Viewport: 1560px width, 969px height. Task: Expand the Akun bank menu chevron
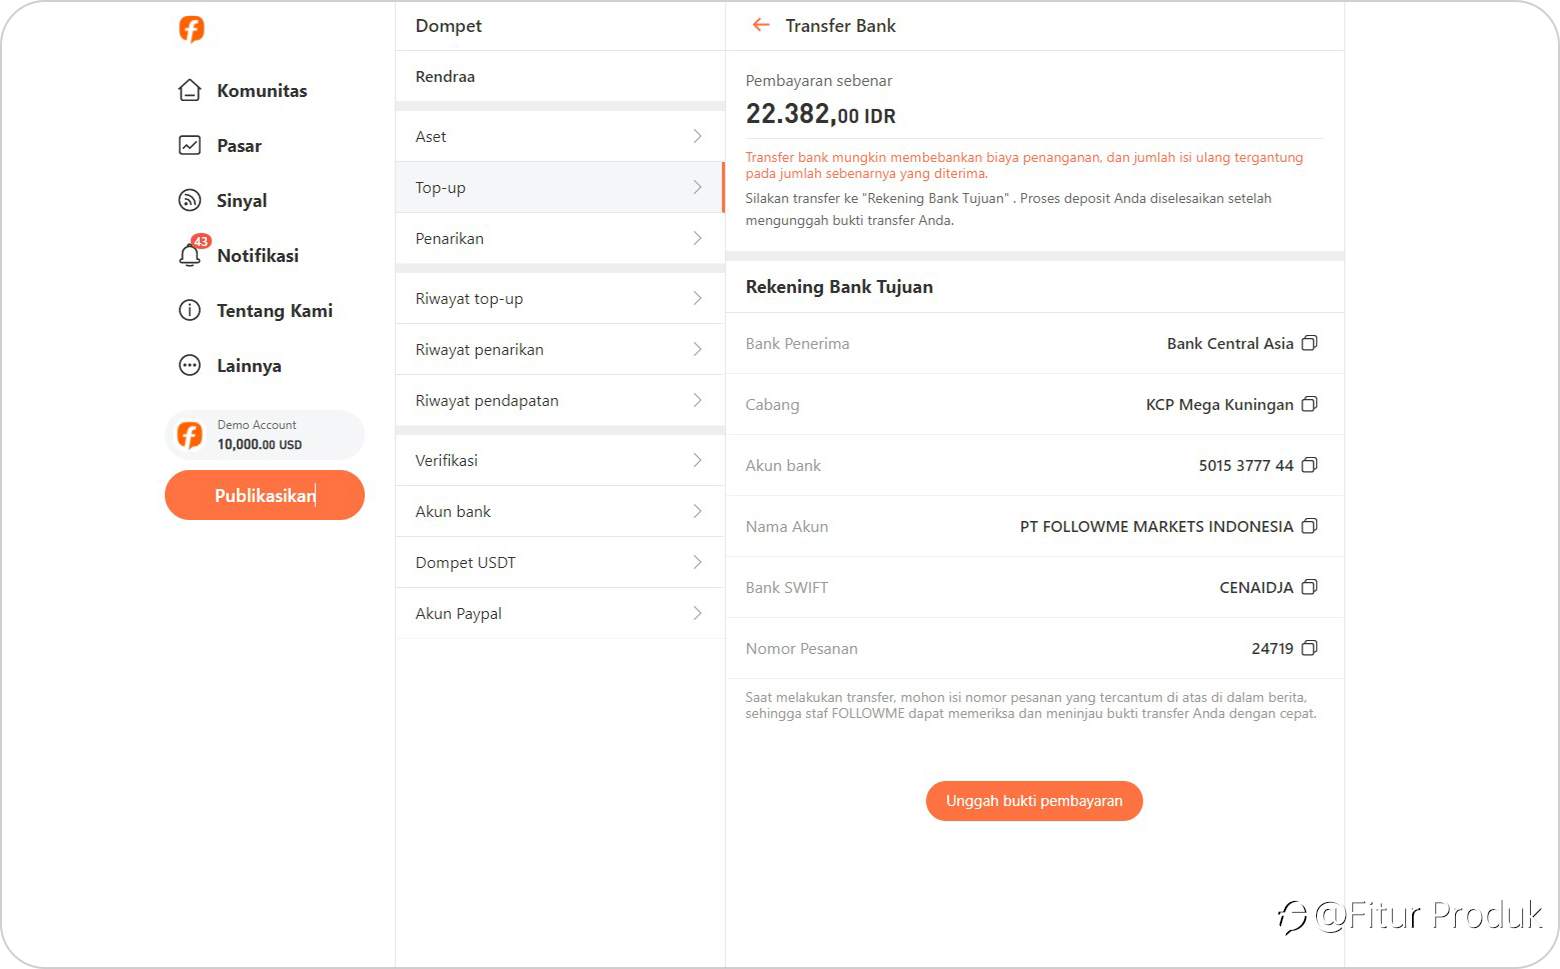(x=697, y=511)
